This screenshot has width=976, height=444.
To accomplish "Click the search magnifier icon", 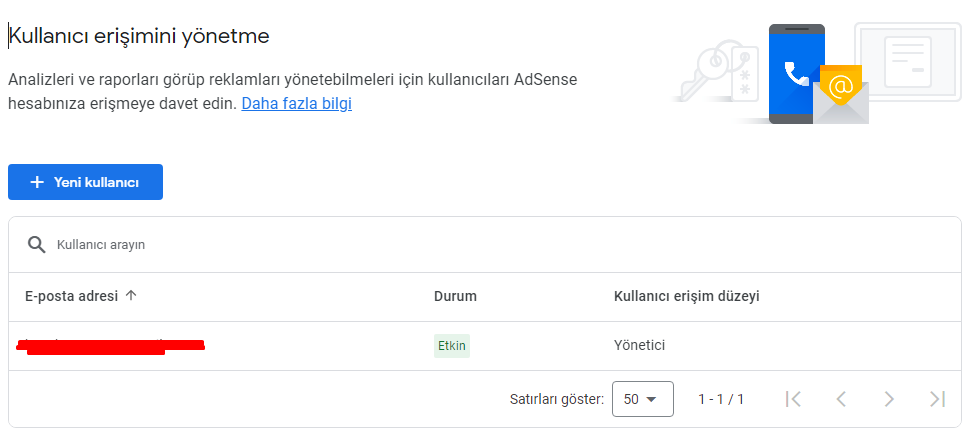I will pyautogui.click(x=37, y=245).
